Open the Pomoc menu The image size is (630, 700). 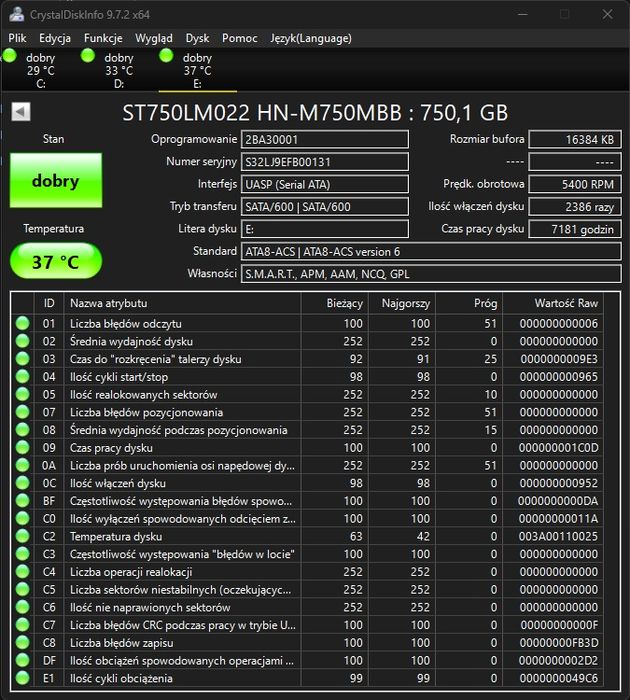[x=240, y=38]
